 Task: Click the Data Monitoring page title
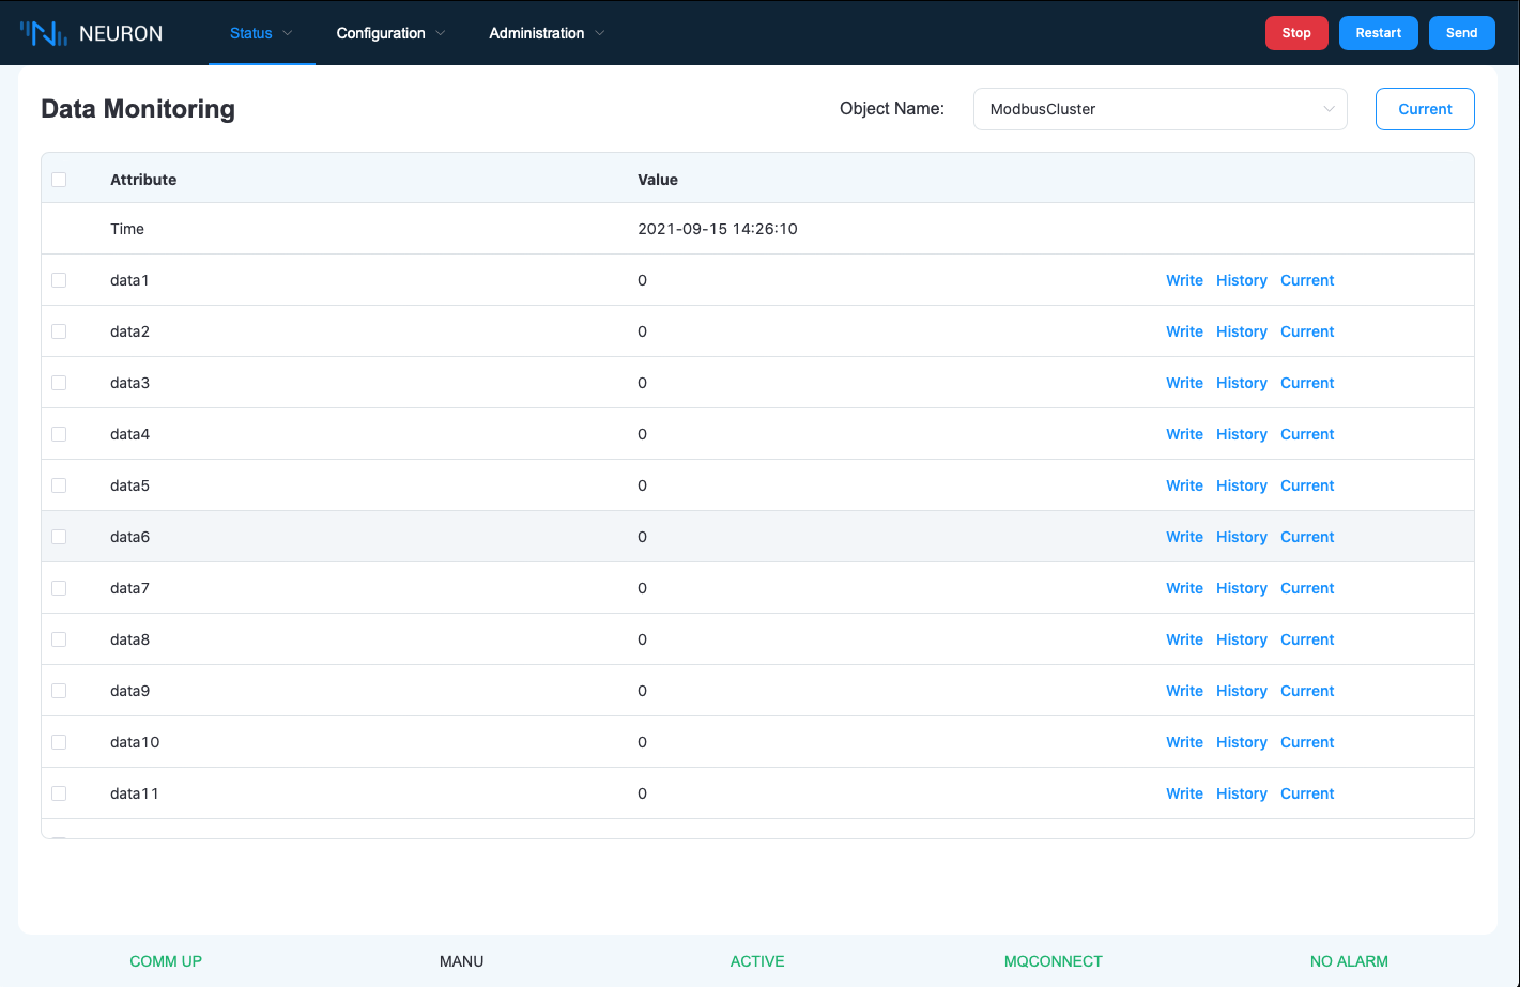point(138,109)
